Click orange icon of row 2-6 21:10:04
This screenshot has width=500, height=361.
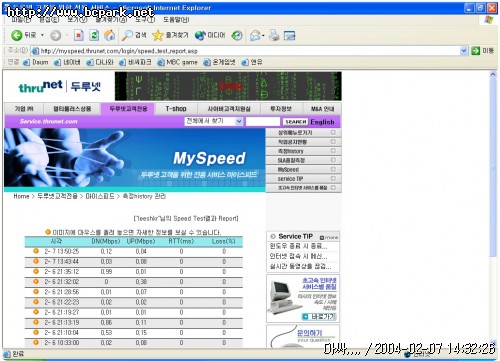tap(36, 332)
